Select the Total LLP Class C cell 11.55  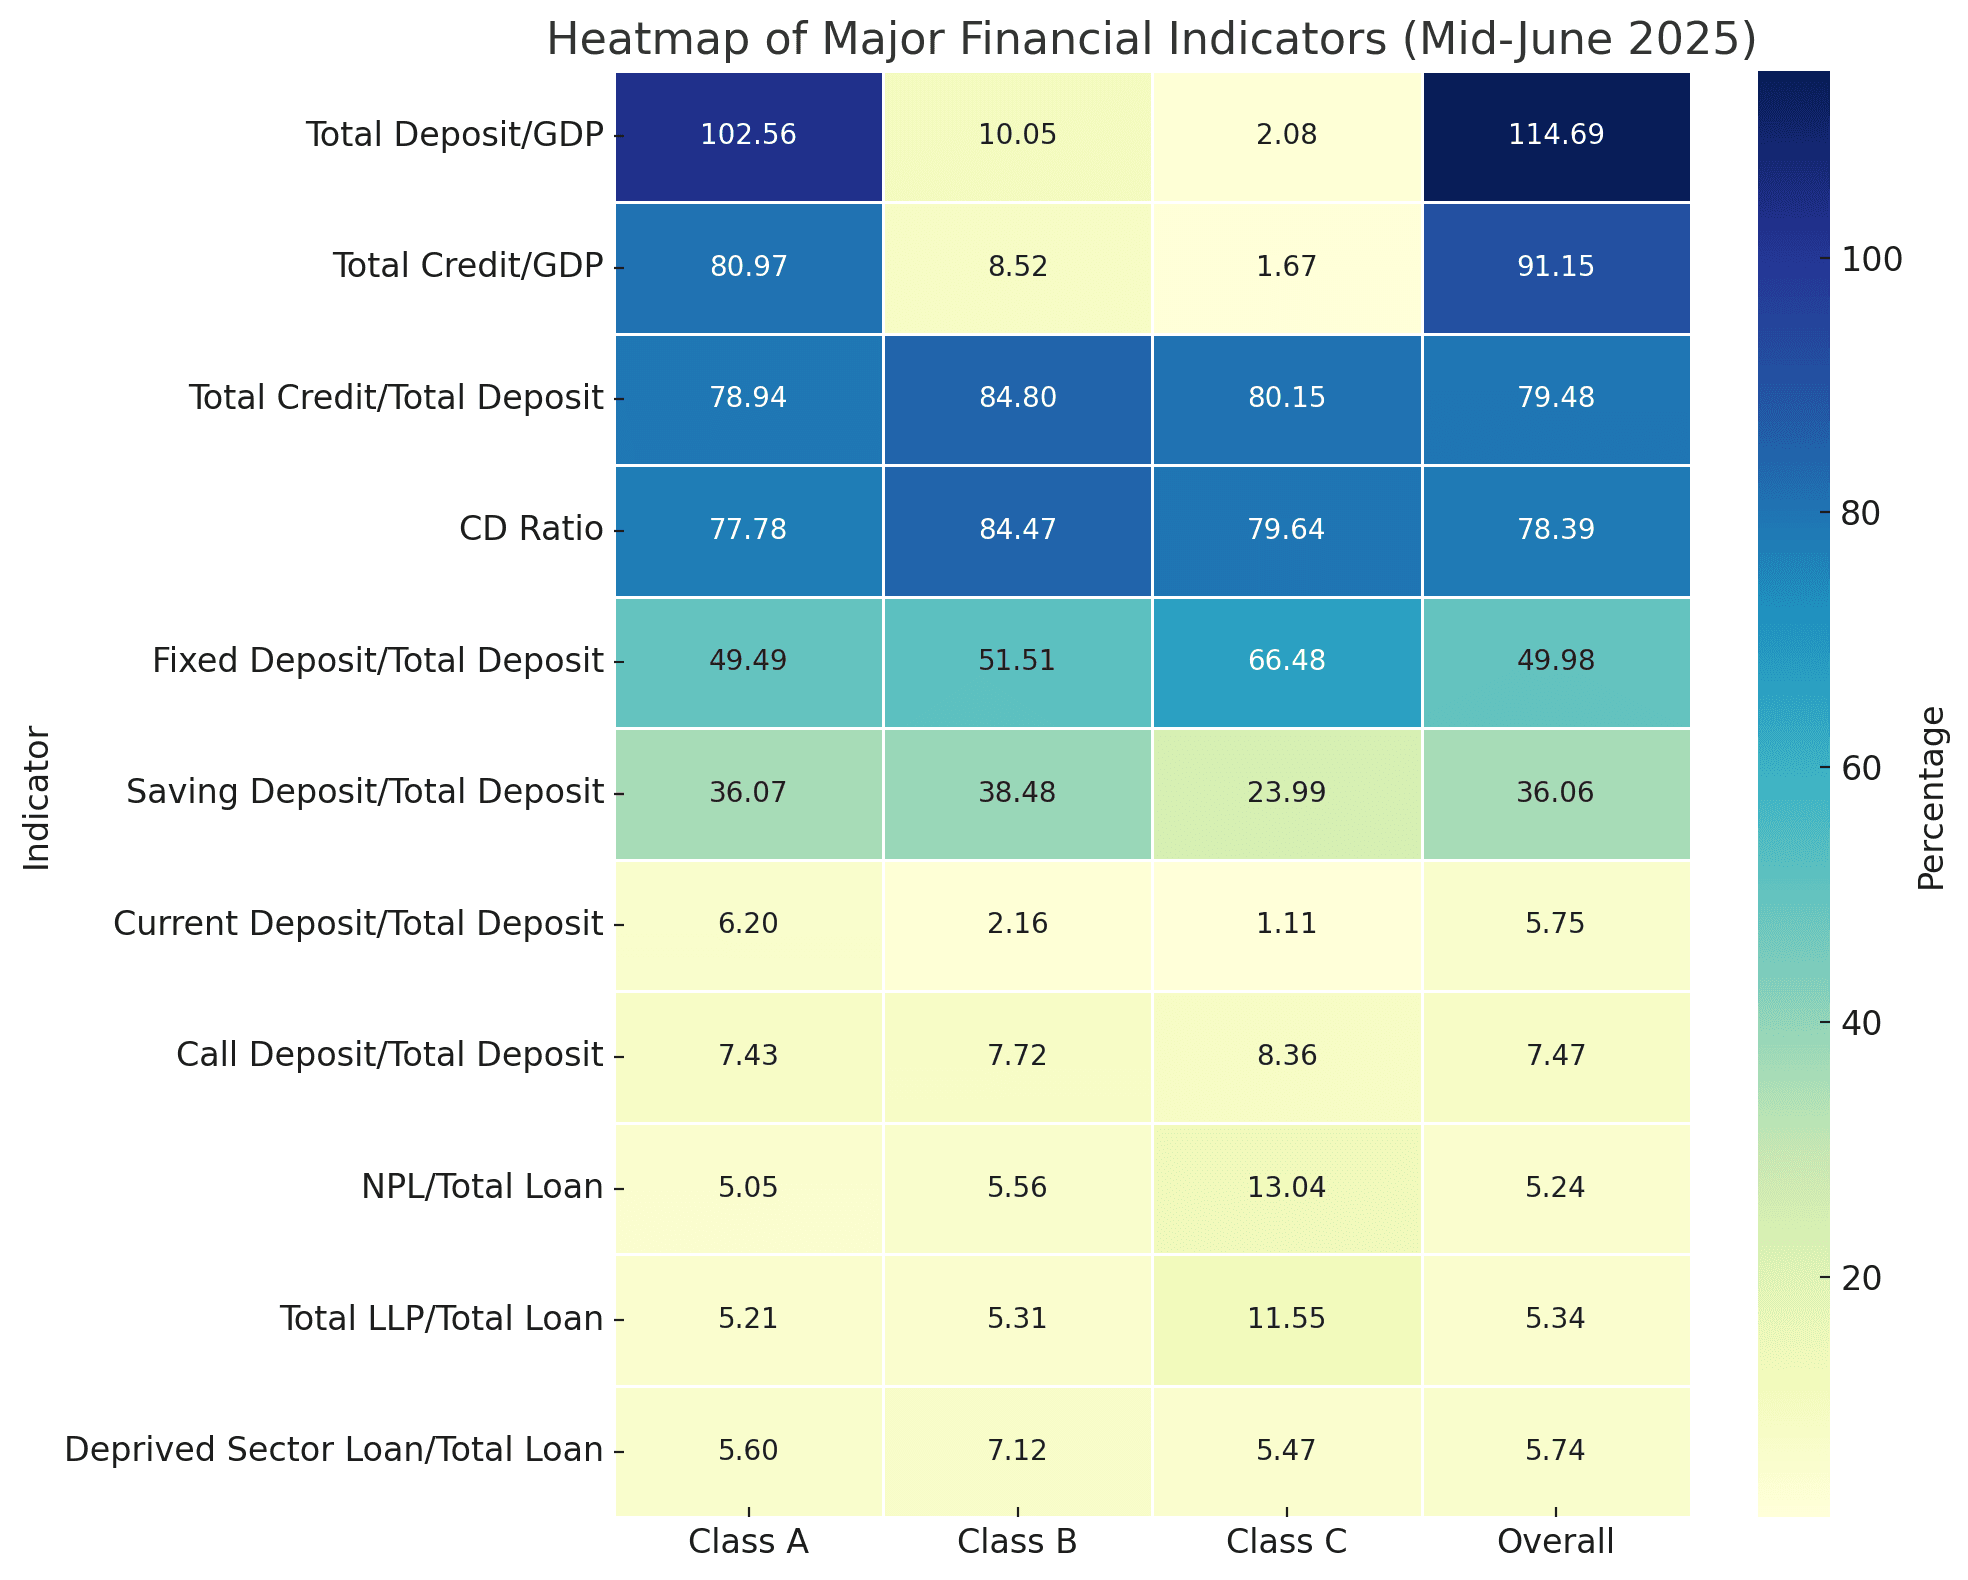(1286, 1319)
